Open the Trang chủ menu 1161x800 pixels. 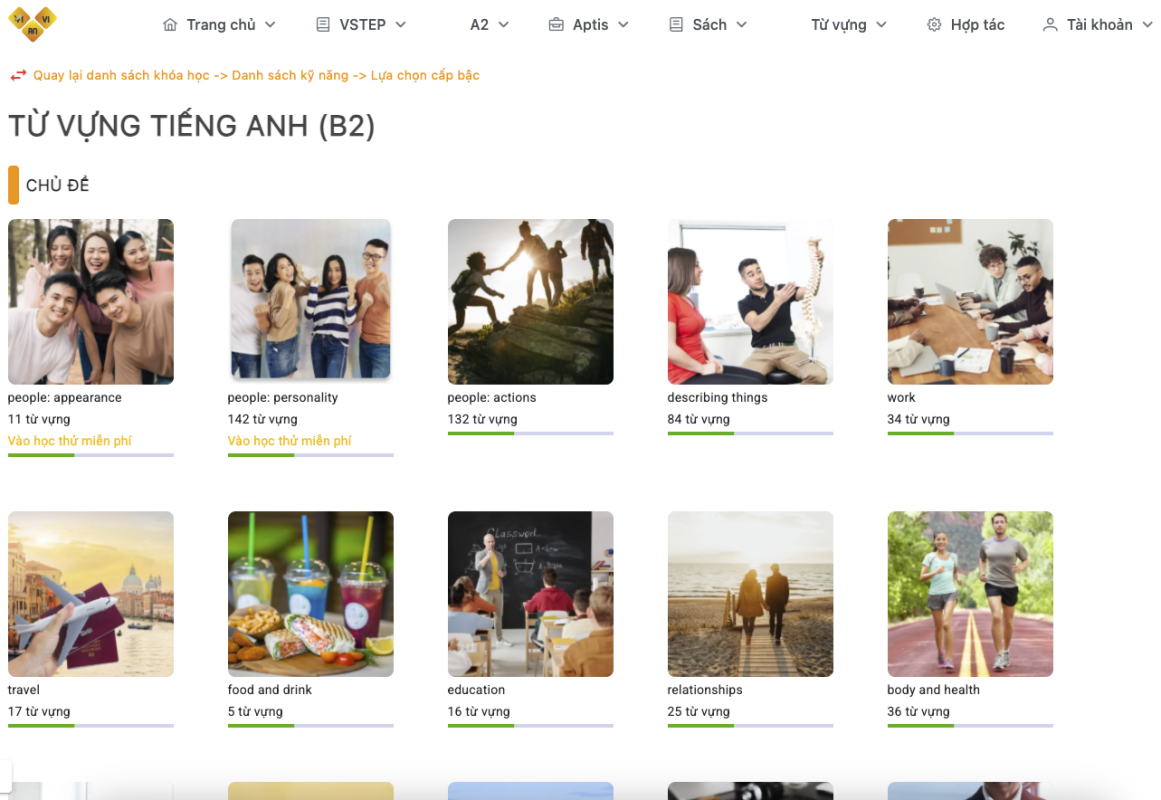pyautogui.click(x=219, y=24)
